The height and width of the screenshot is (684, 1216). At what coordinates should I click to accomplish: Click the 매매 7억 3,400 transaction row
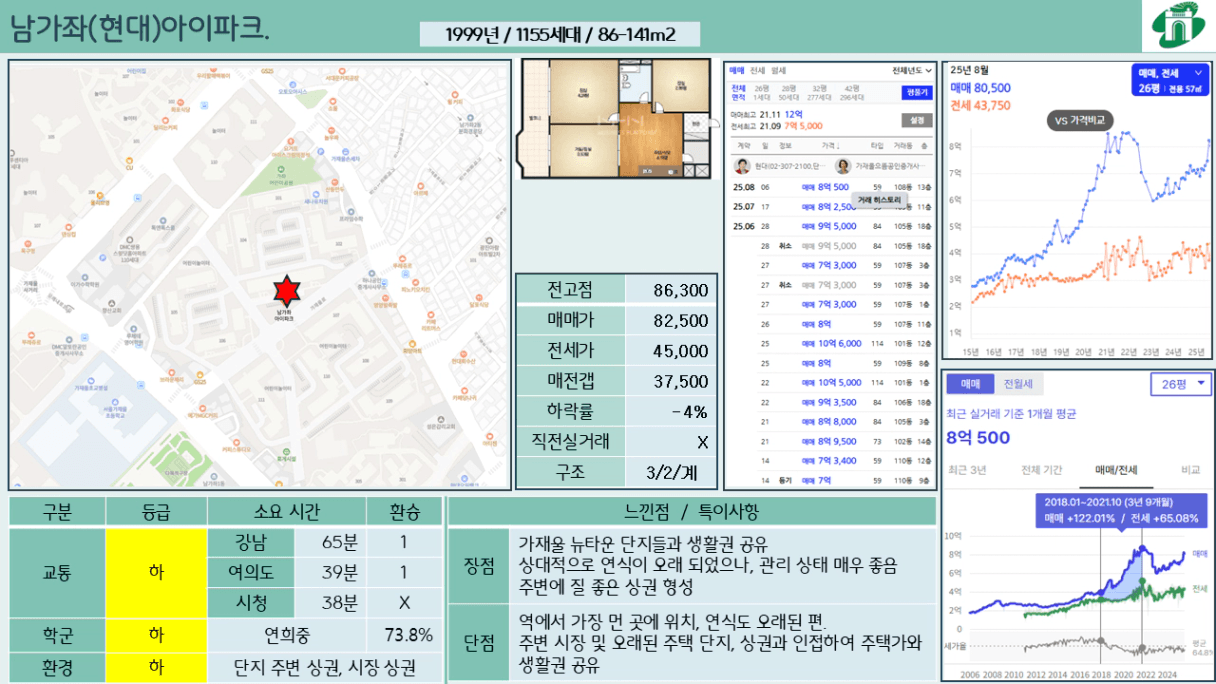tap(830, 461)
